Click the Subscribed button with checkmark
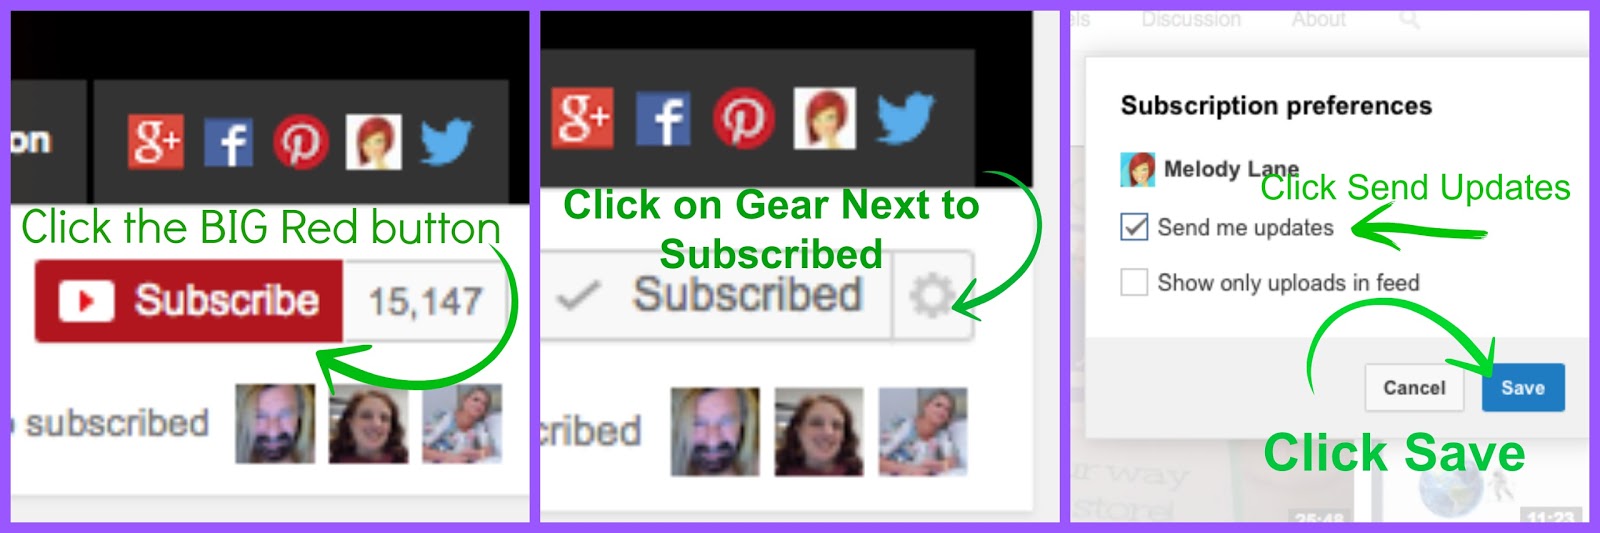1600x533 pixels. coord(716,296)
